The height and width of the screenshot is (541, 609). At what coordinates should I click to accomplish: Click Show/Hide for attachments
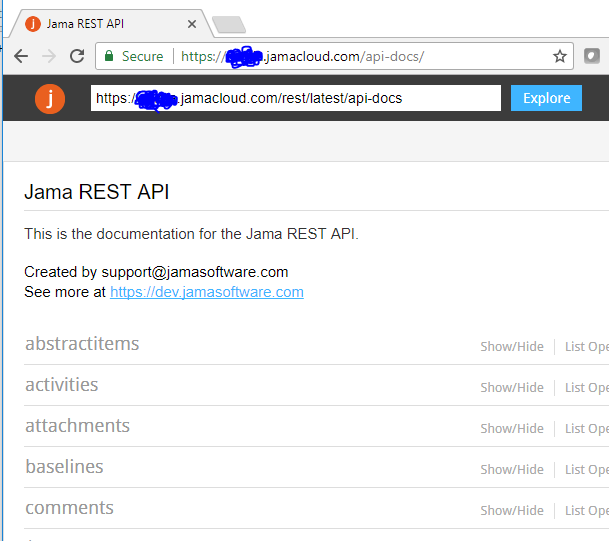coord(512,428)
